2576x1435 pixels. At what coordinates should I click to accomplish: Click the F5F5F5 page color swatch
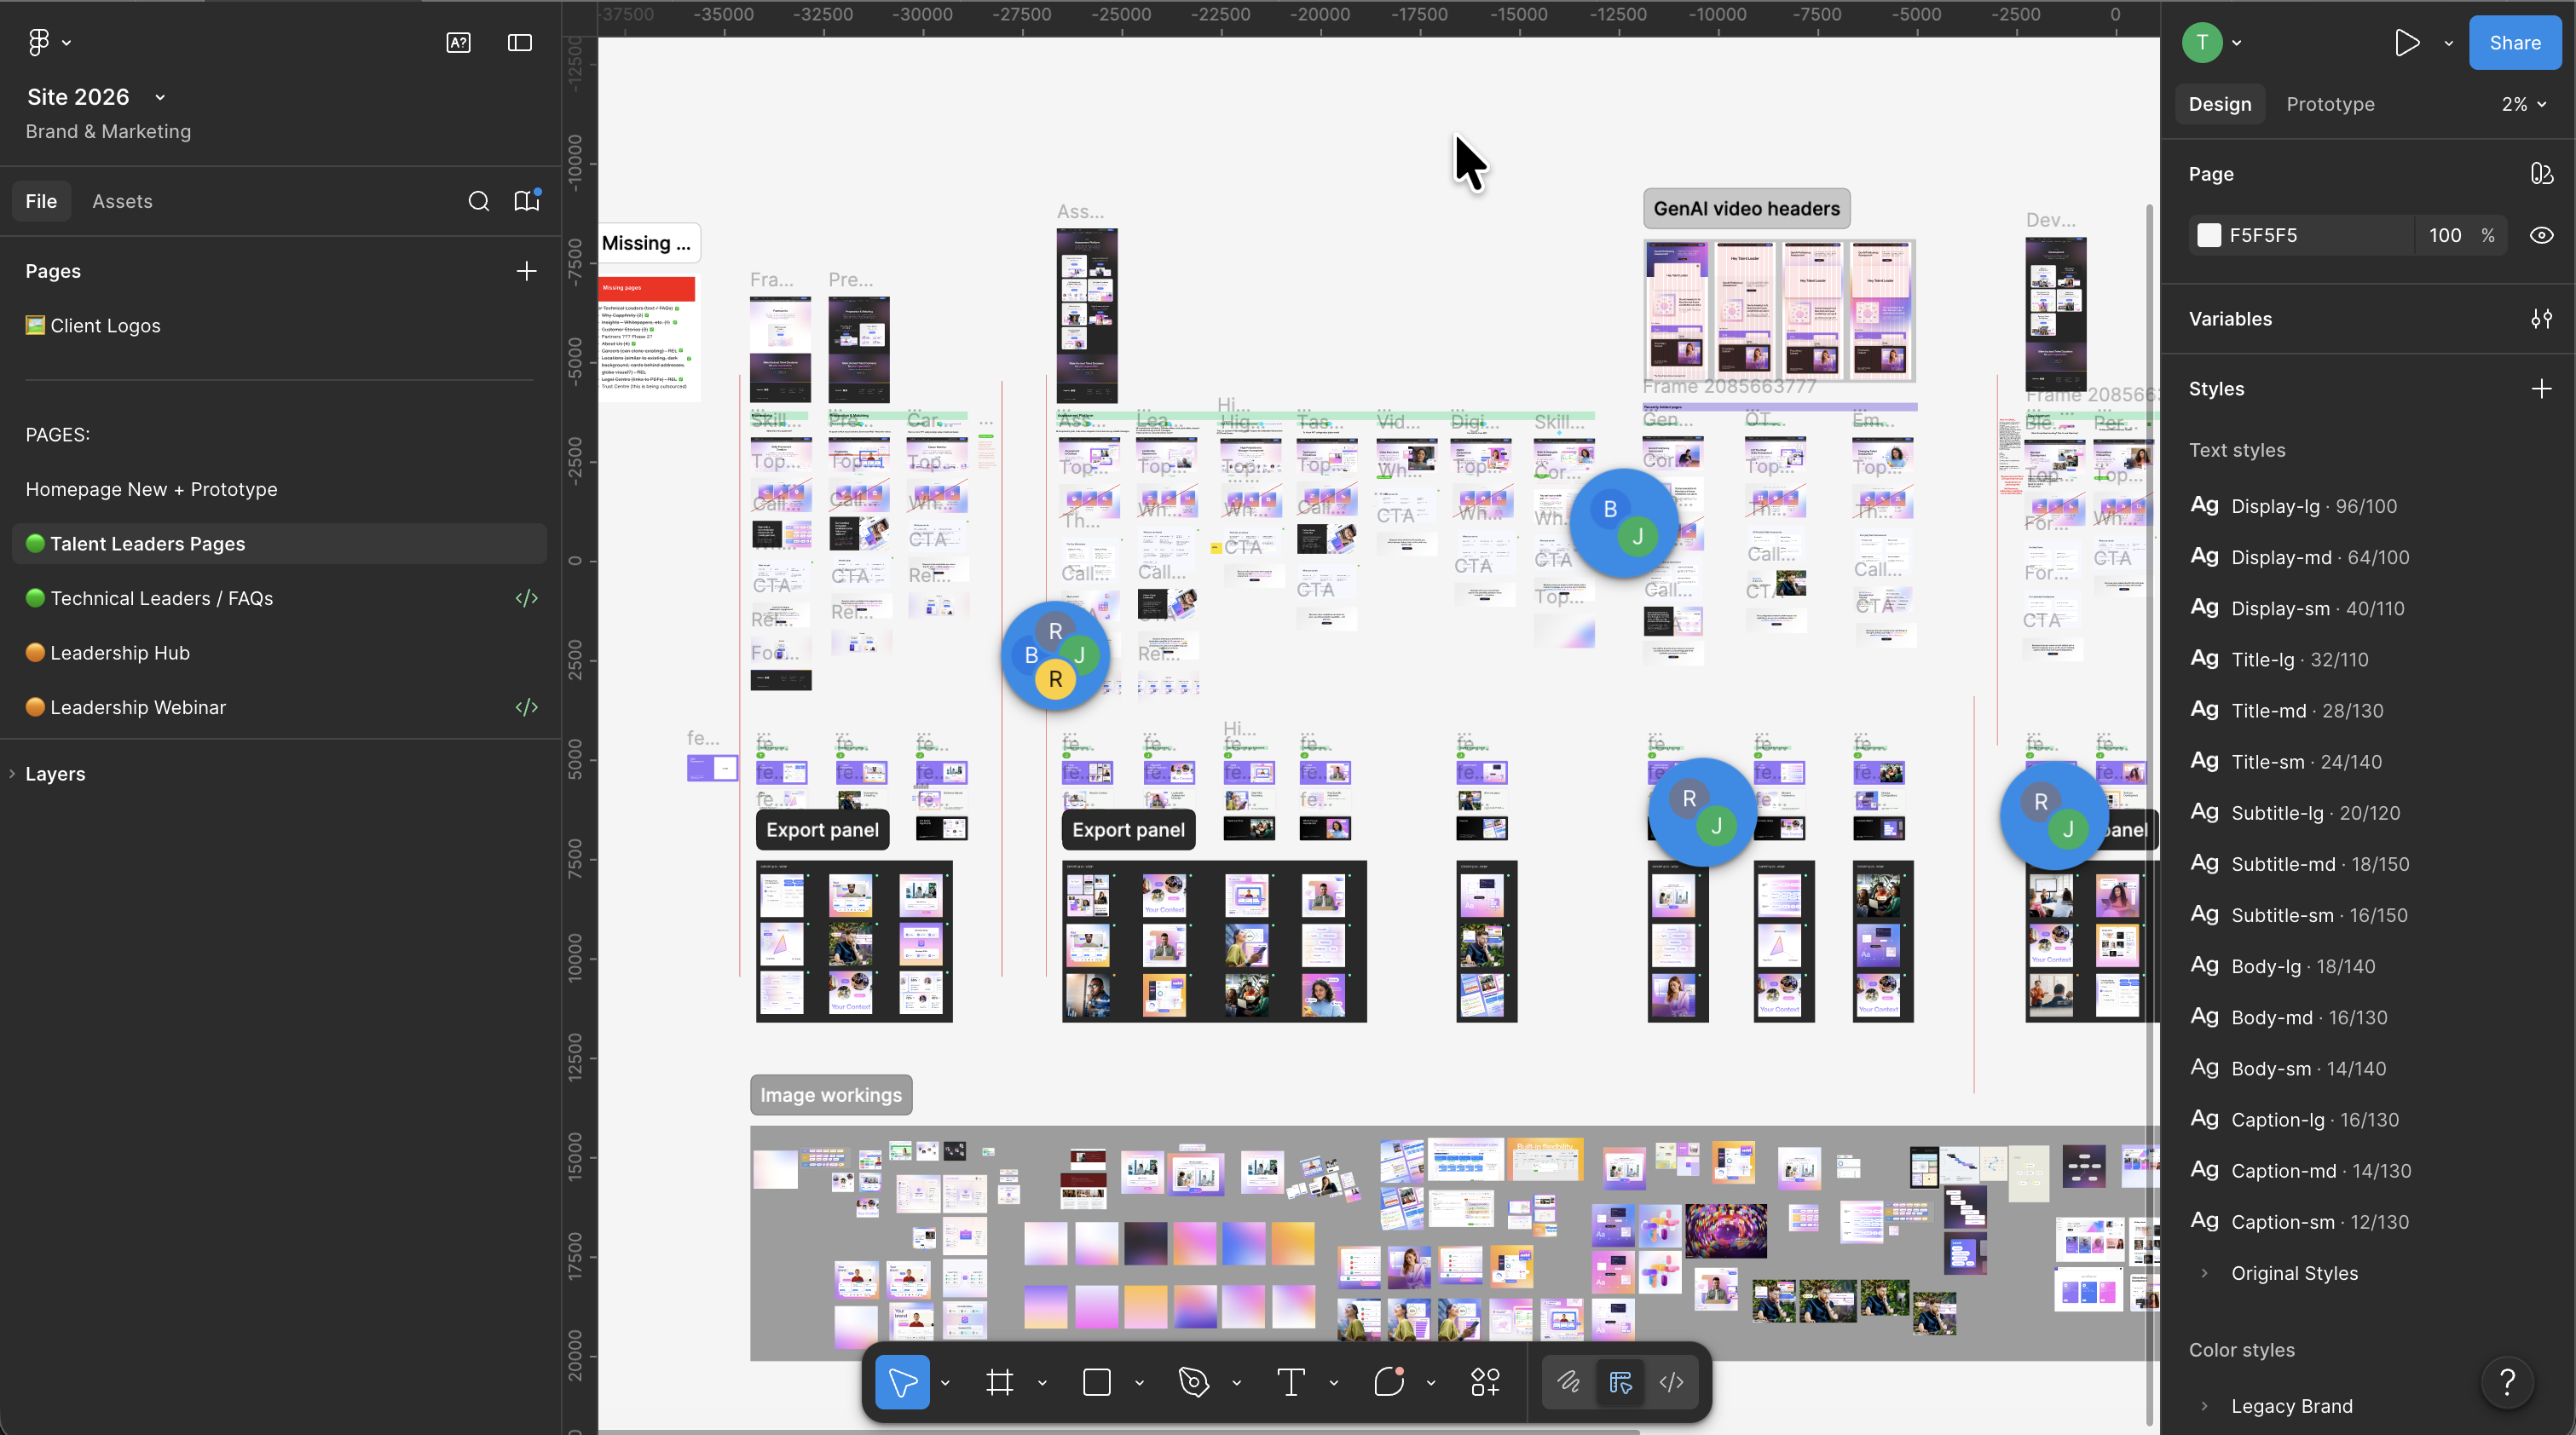[x=2209, y=235]
